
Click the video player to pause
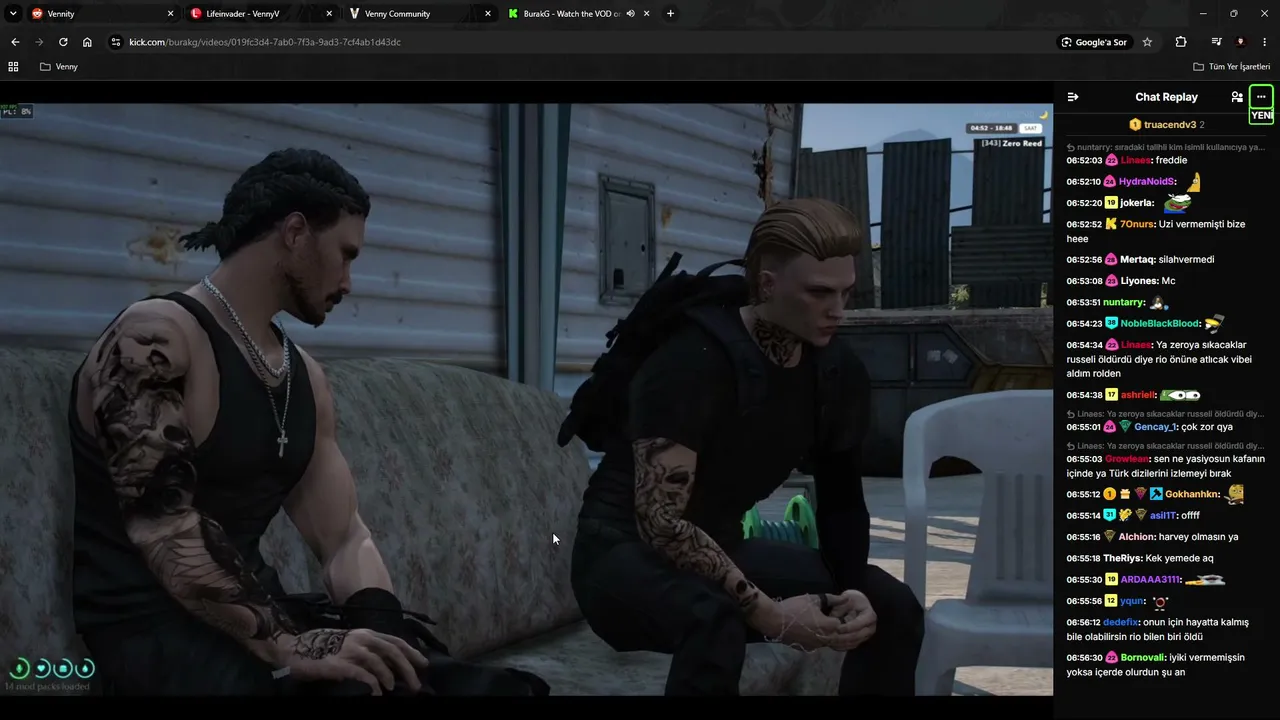(526, 398)
